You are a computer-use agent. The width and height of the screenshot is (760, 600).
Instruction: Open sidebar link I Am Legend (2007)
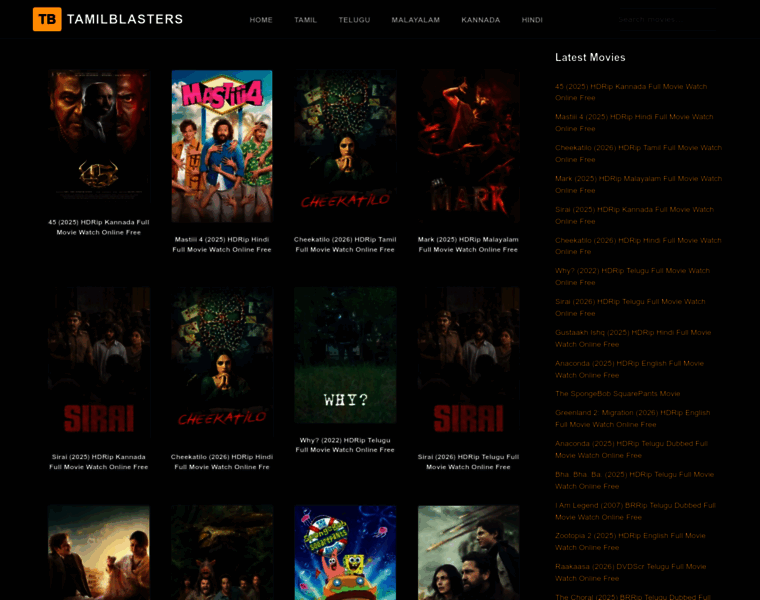[635, 511]
